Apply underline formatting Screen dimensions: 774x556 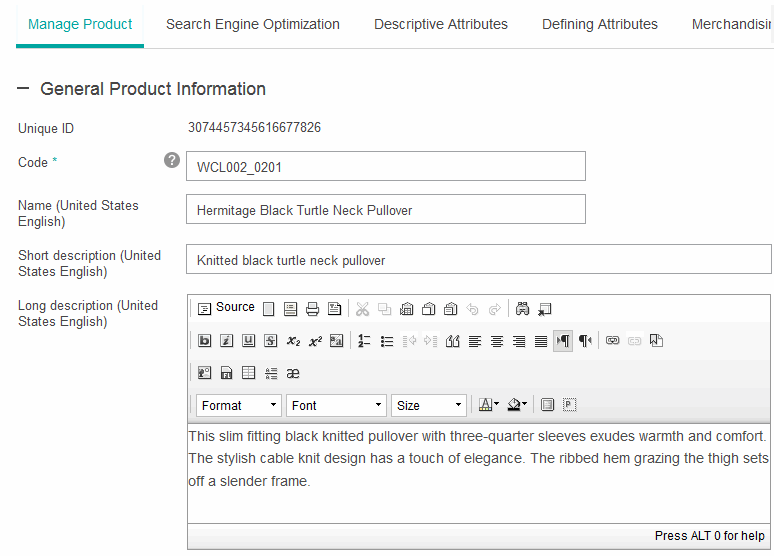click(249, 341)
